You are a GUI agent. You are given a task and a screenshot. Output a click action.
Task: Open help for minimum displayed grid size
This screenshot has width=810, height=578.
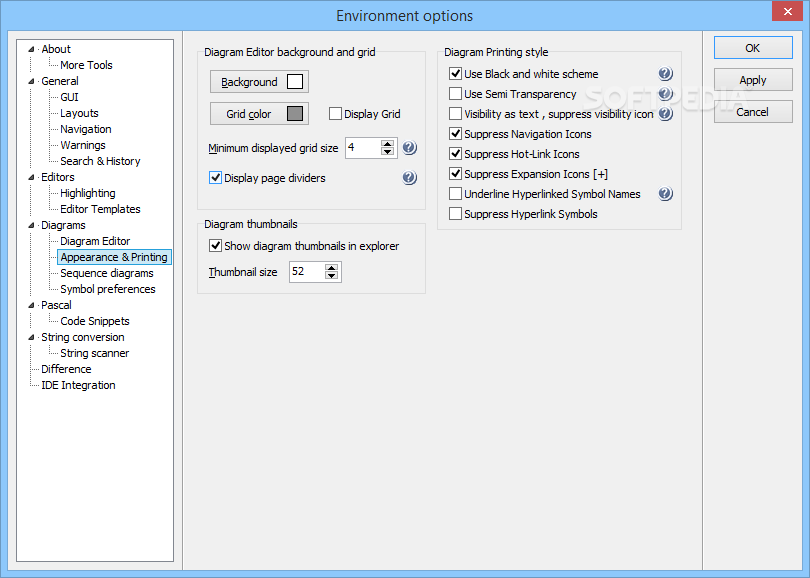click(410, 148)
